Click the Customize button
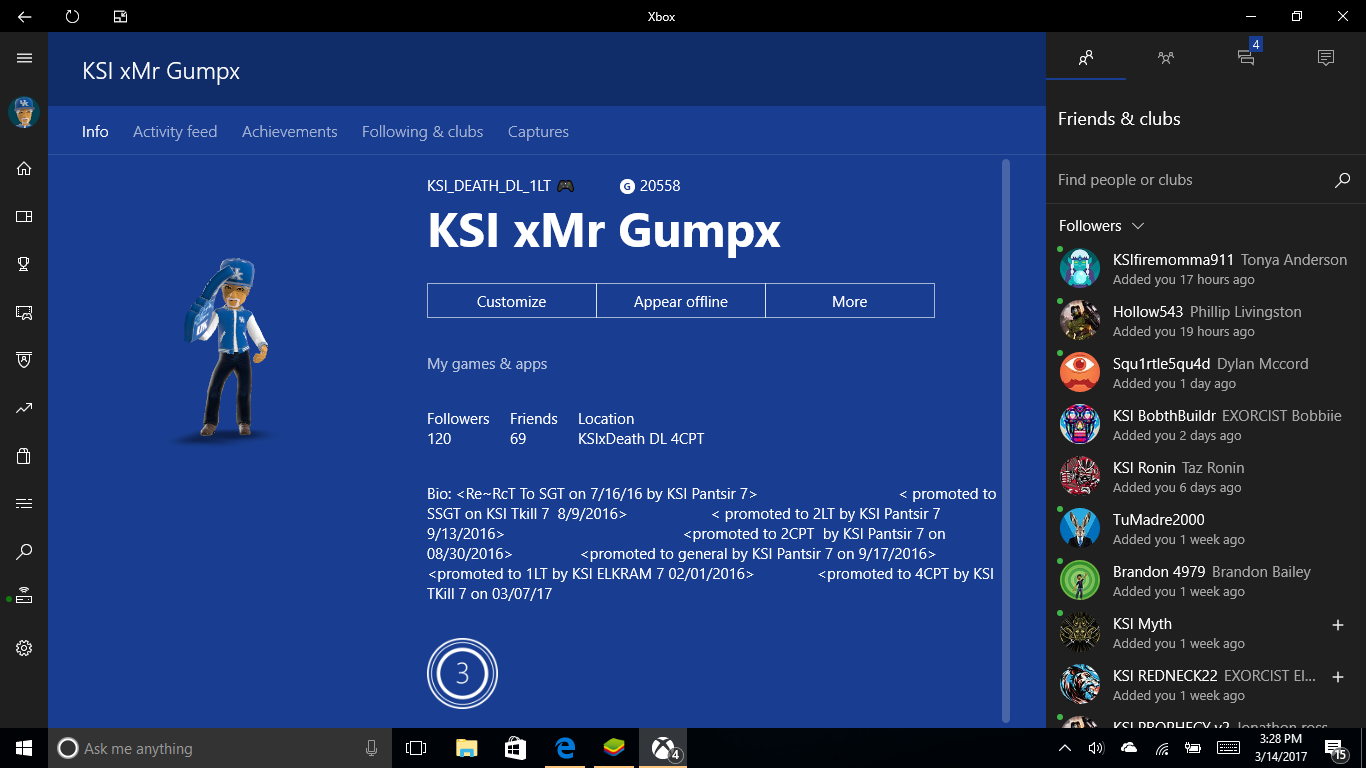 tap(511, 301)
